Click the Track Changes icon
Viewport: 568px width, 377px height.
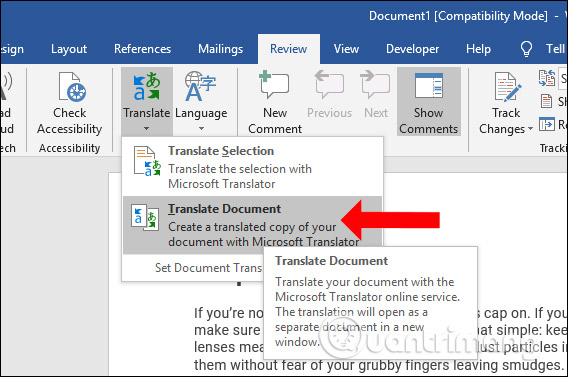[x=507, y=87]
